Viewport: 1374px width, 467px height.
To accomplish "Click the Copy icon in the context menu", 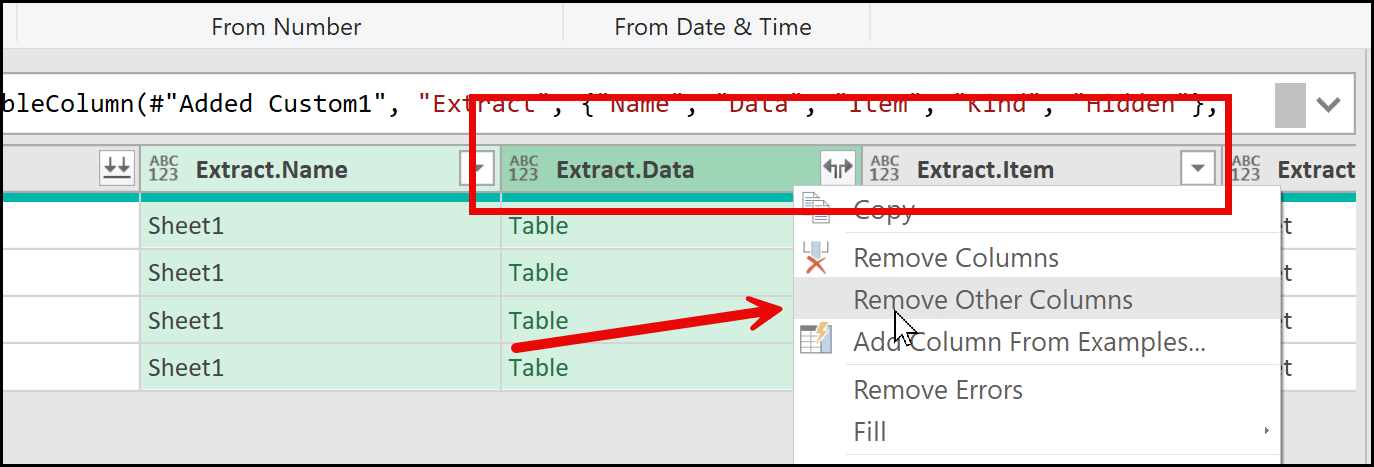I will (817, 209).
